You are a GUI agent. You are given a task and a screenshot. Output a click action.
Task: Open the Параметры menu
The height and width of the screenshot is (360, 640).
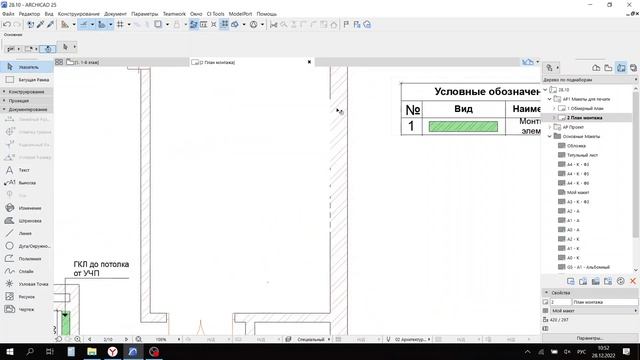point(144,14)
